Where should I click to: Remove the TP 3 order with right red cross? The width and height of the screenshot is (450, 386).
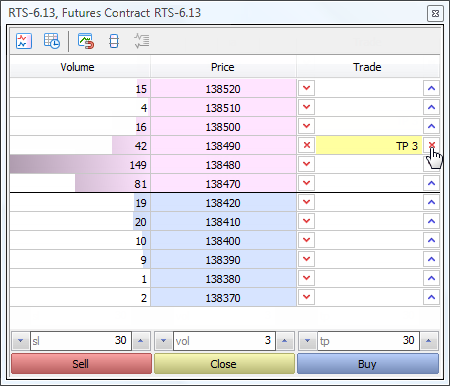tap(432, 145)
